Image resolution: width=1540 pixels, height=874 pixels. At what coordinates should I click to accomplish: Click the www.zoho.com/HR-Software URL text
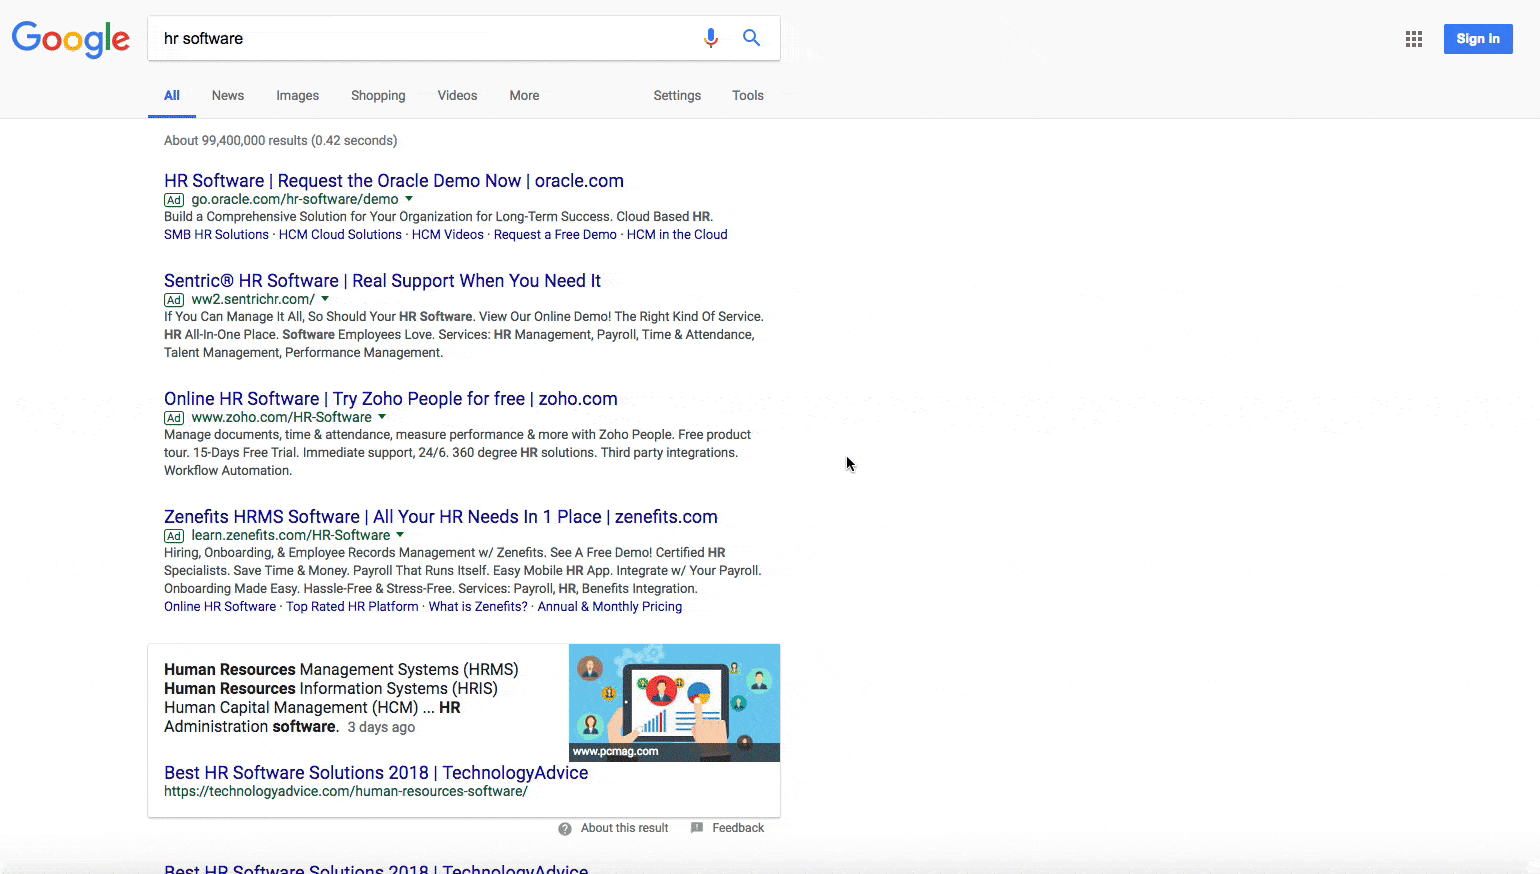[282, 418]
